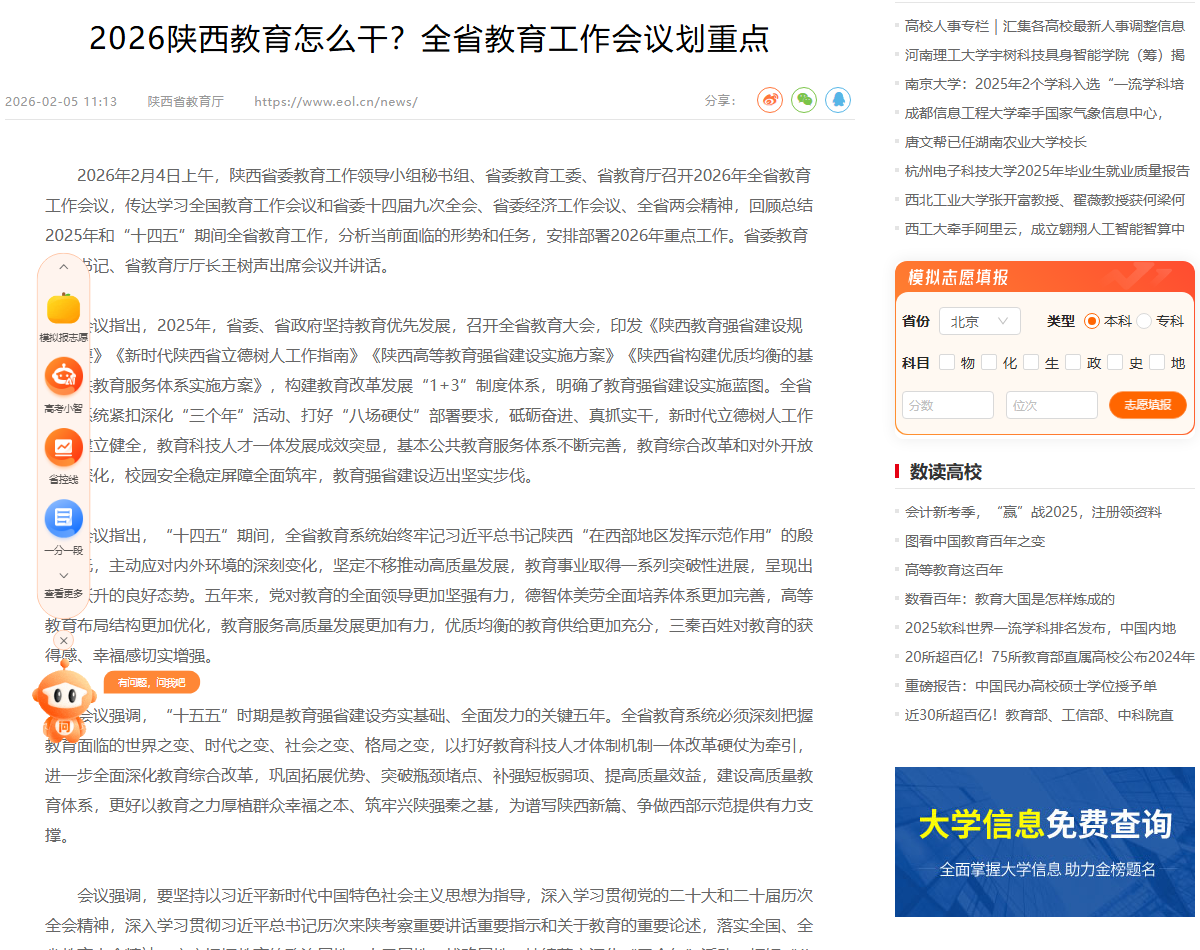Check the 生 subject checkbox
This screenshot has width=1200, height=950.
click(1031, 362)
